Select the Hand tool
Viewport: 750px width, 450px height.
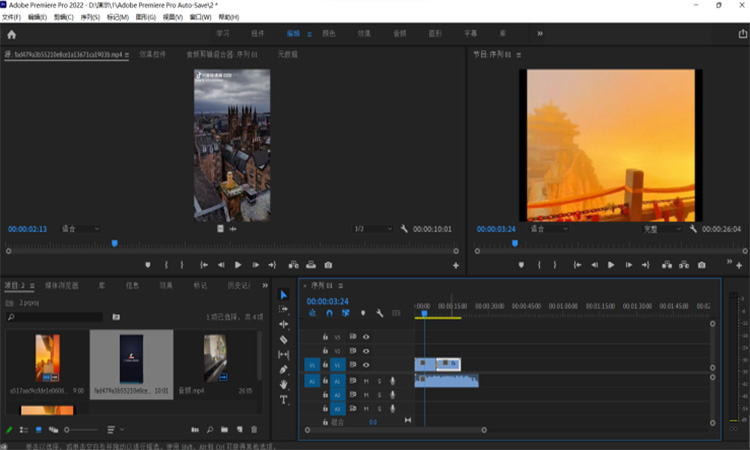pyautogui.click(x=284, y=384)
